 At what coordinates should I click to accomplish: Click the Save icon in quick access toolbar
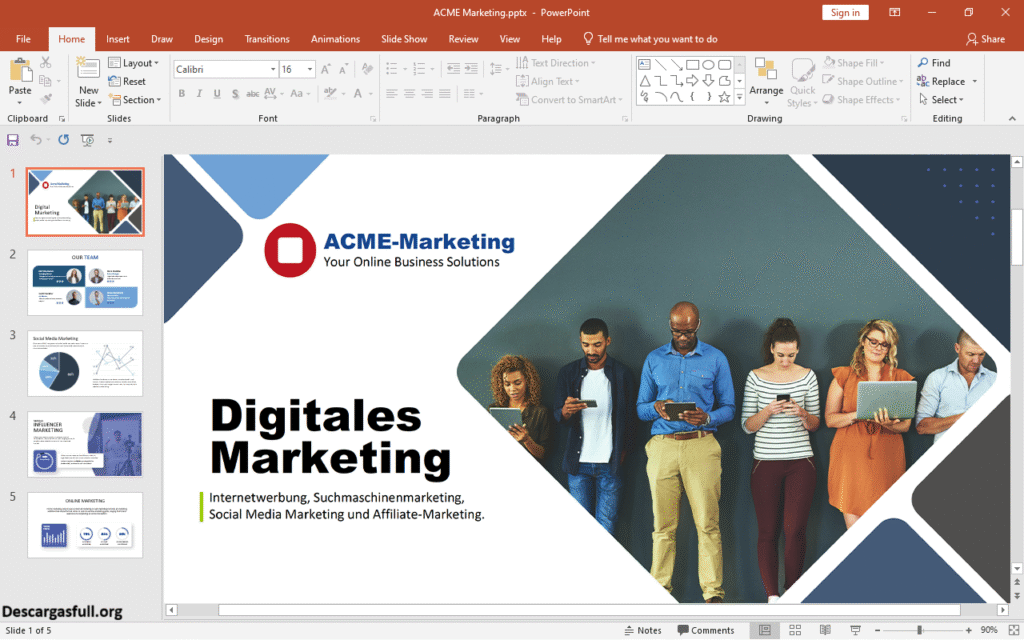13,140
